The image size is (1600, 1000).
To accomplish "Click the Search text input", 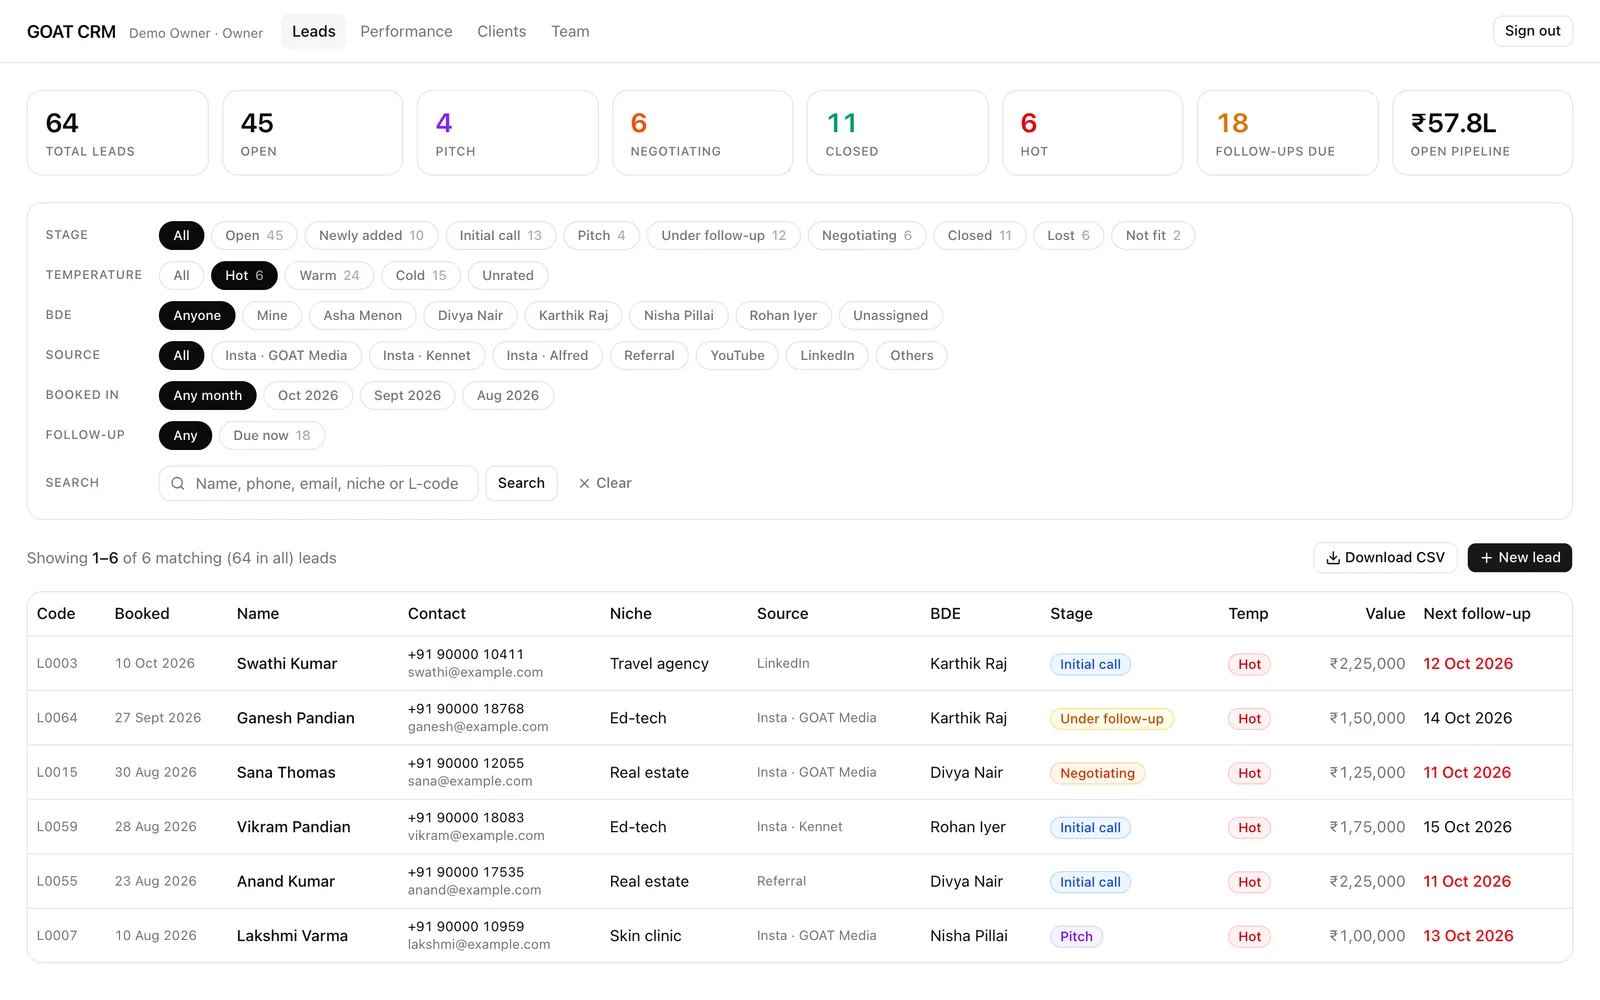I will point(319,484).
